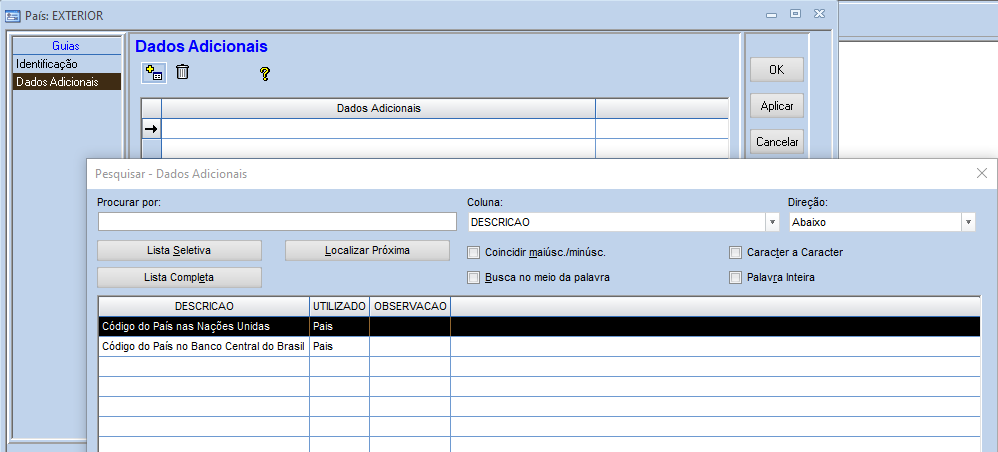Select Código do País no Banco Central row
The image size is (998, 452).
pos(203,346)
